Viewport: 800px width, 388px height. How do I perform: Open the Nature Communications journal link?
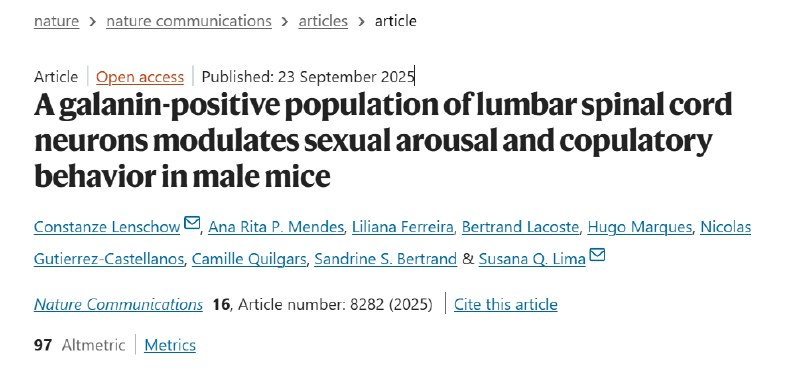click(118, 304)
